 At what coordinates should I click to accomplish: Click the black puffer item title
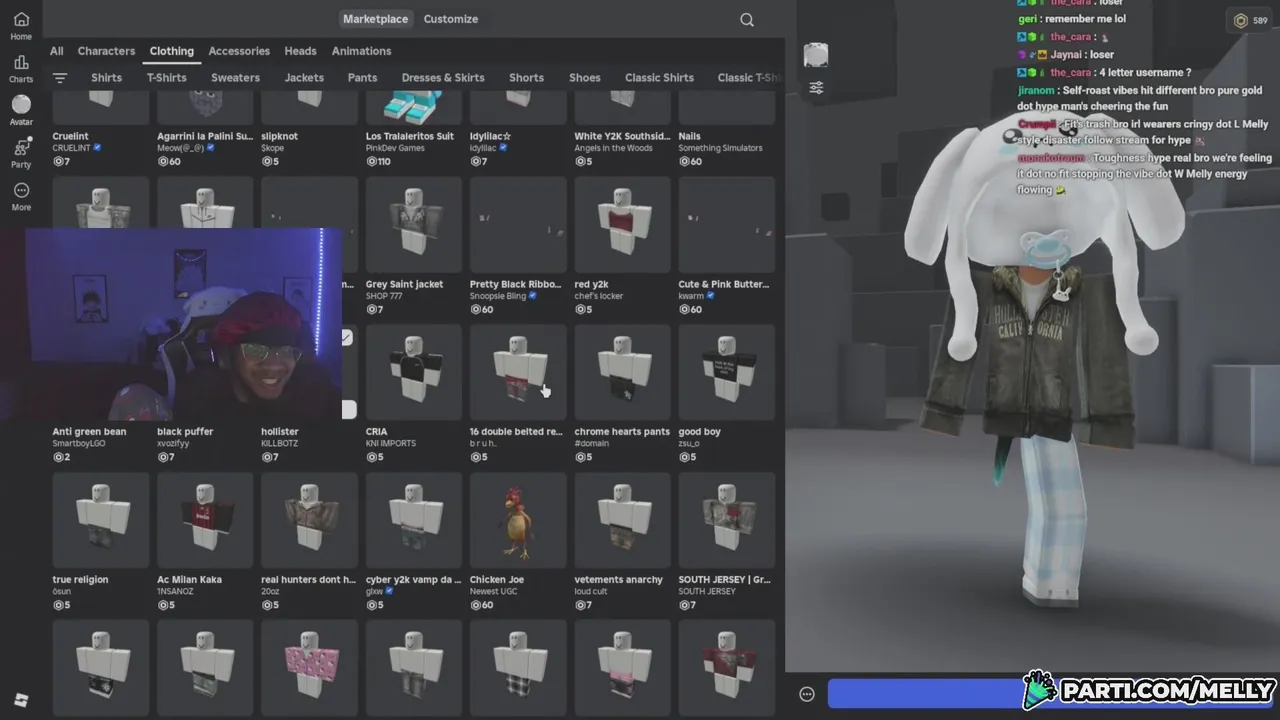pos(185,432)
